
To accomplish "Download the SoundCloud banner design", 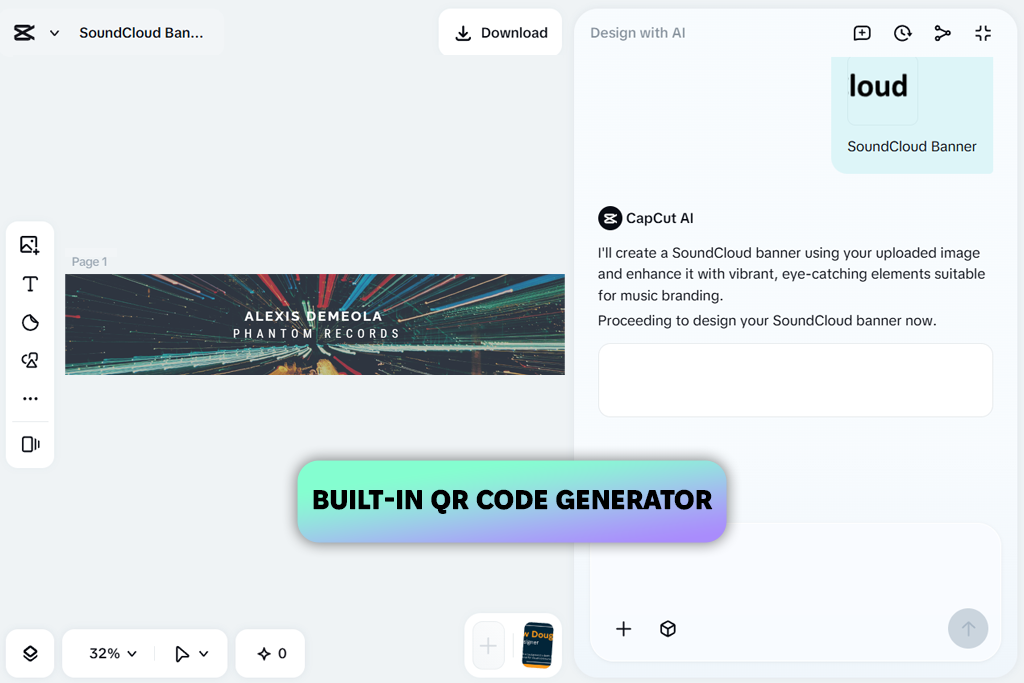I will pyautogui.click(x=500, y=33).
